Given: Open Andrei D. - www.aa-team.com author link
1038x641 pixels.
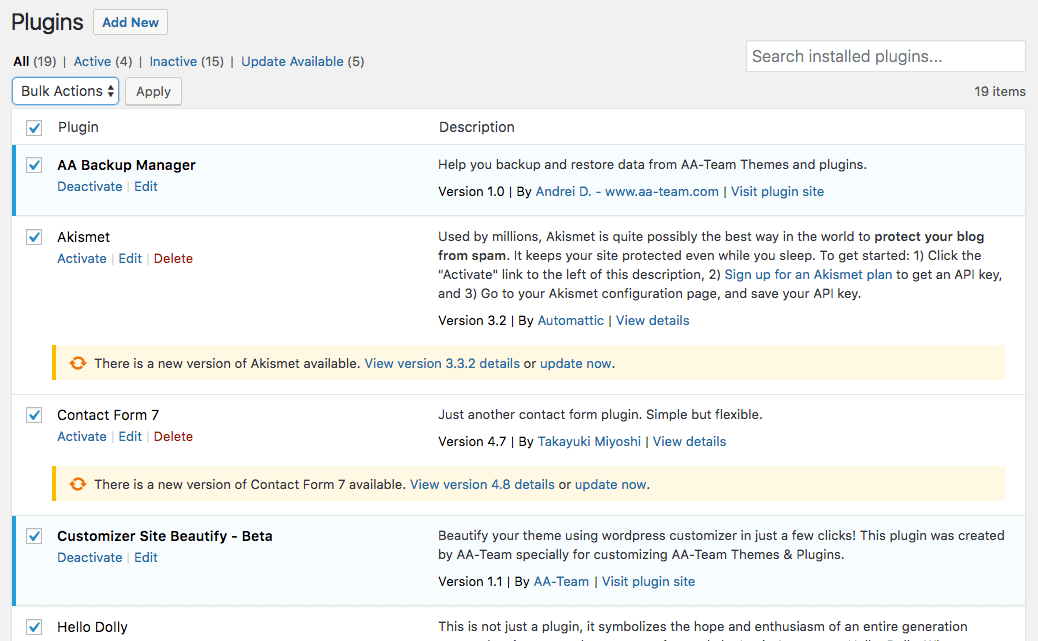Looking at the screenshot, I should 627,191.
